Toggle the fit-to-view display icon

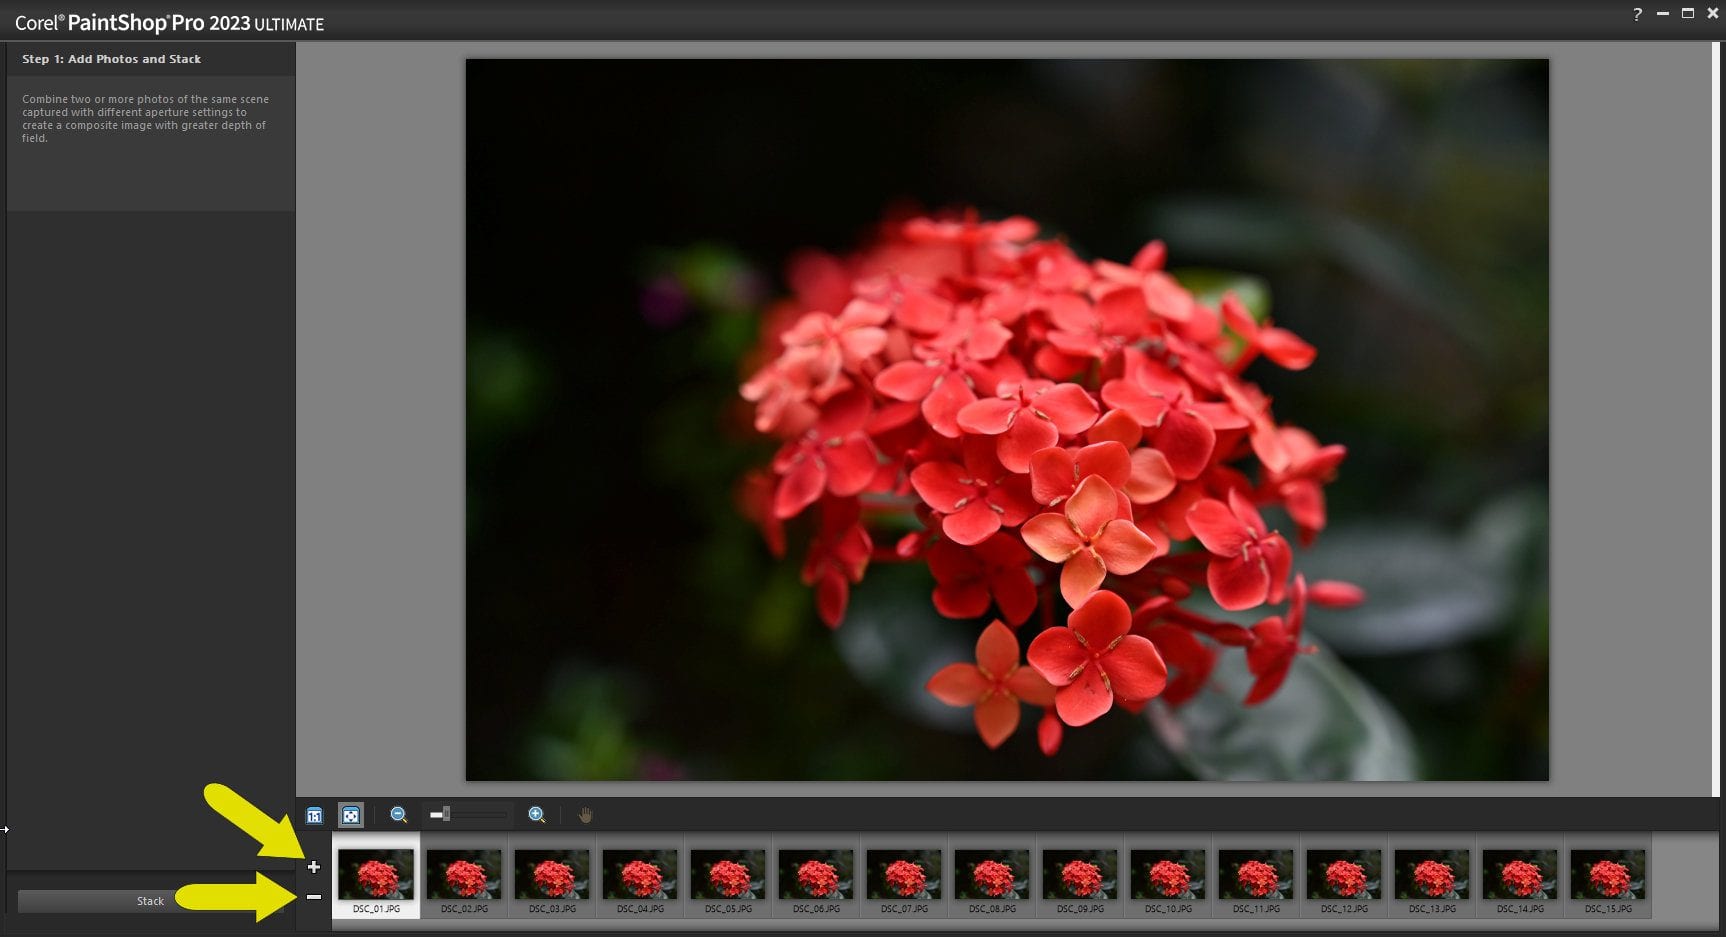coord(349,815)
